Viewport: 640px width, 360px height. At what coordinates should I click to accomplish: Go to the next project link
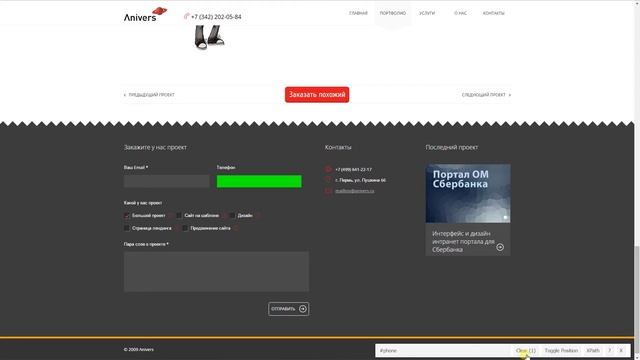(486, 95)
